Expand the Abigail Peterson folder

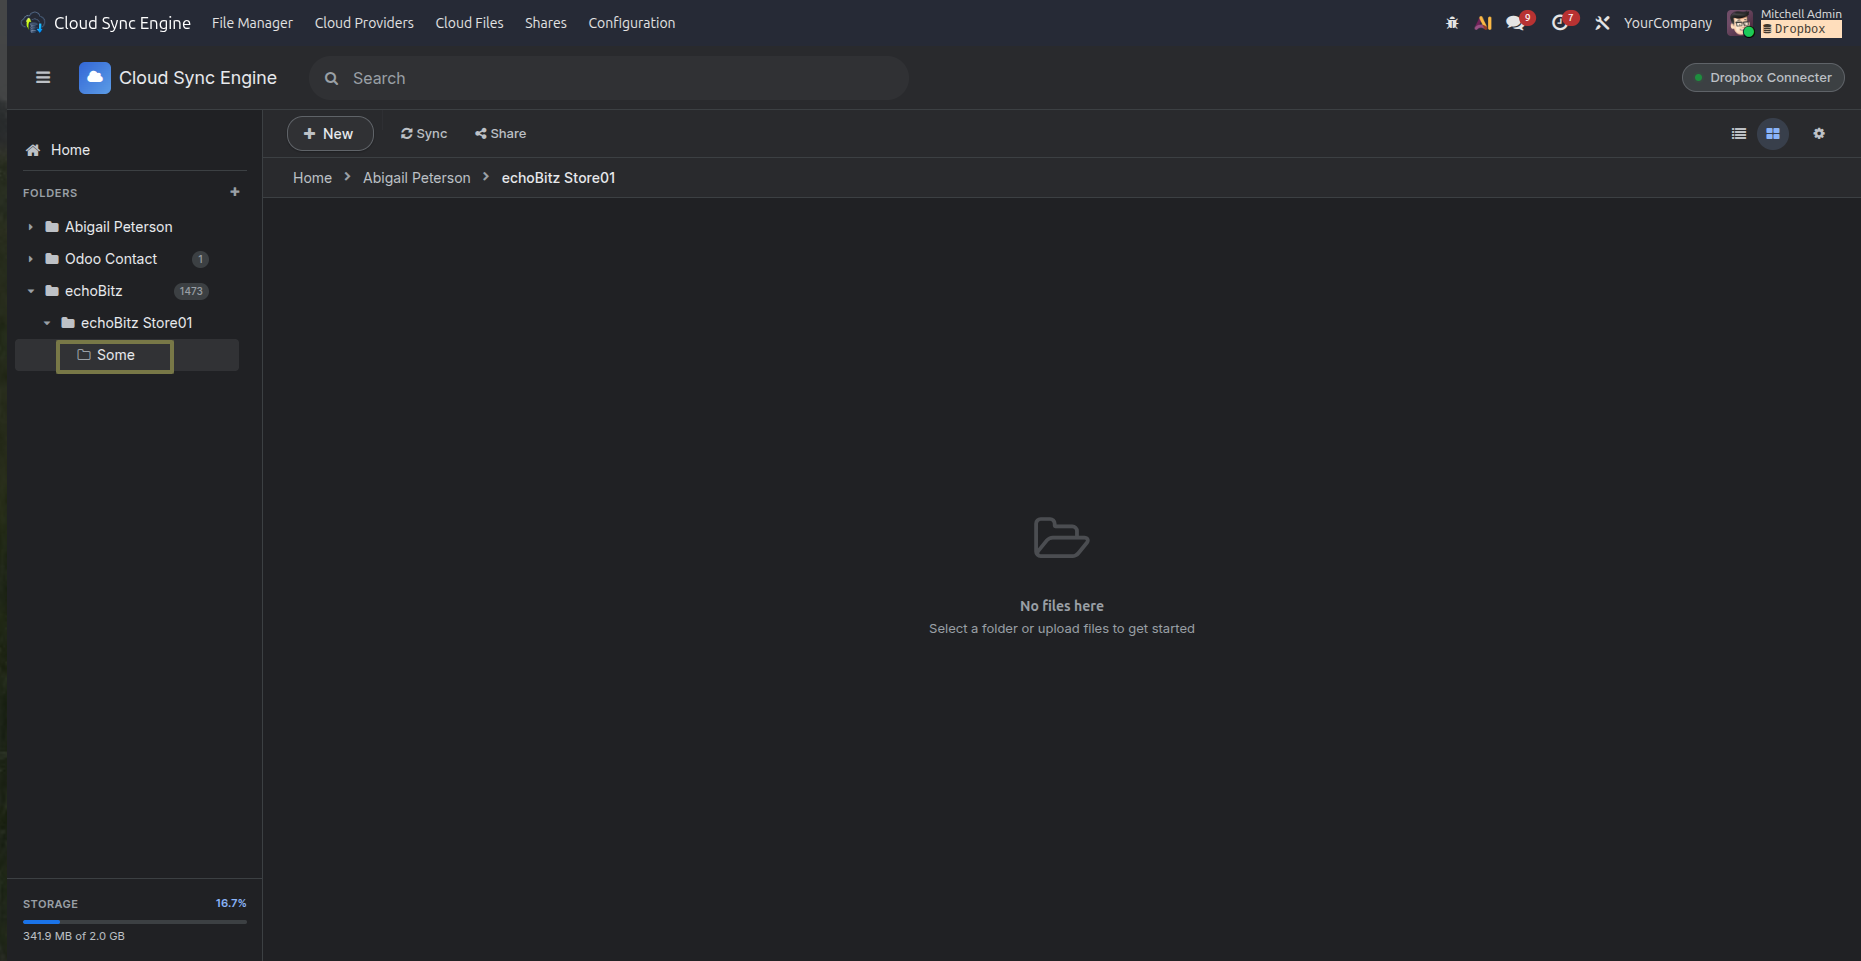click(31, 227)
